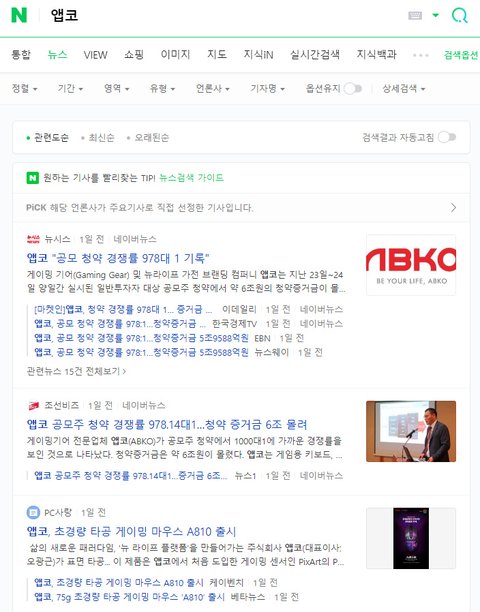This screenshot has width=480, height=612.
Task: Open the 뉴스검색 가이드 link
Action: (x=191, y=178)
